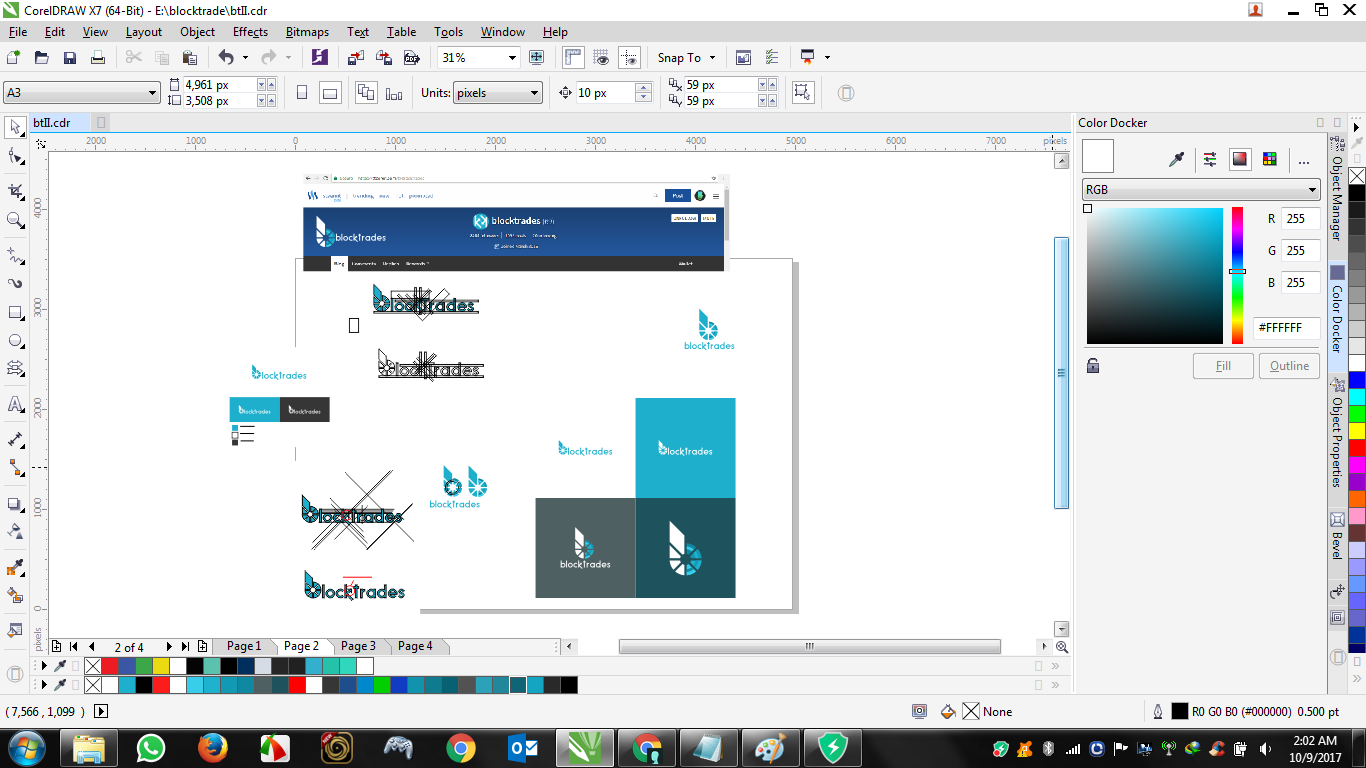The width and height of the screenshot is (1366, 768).
Task: Open the Snap To dropdown
Action: [x=712, y=58]
